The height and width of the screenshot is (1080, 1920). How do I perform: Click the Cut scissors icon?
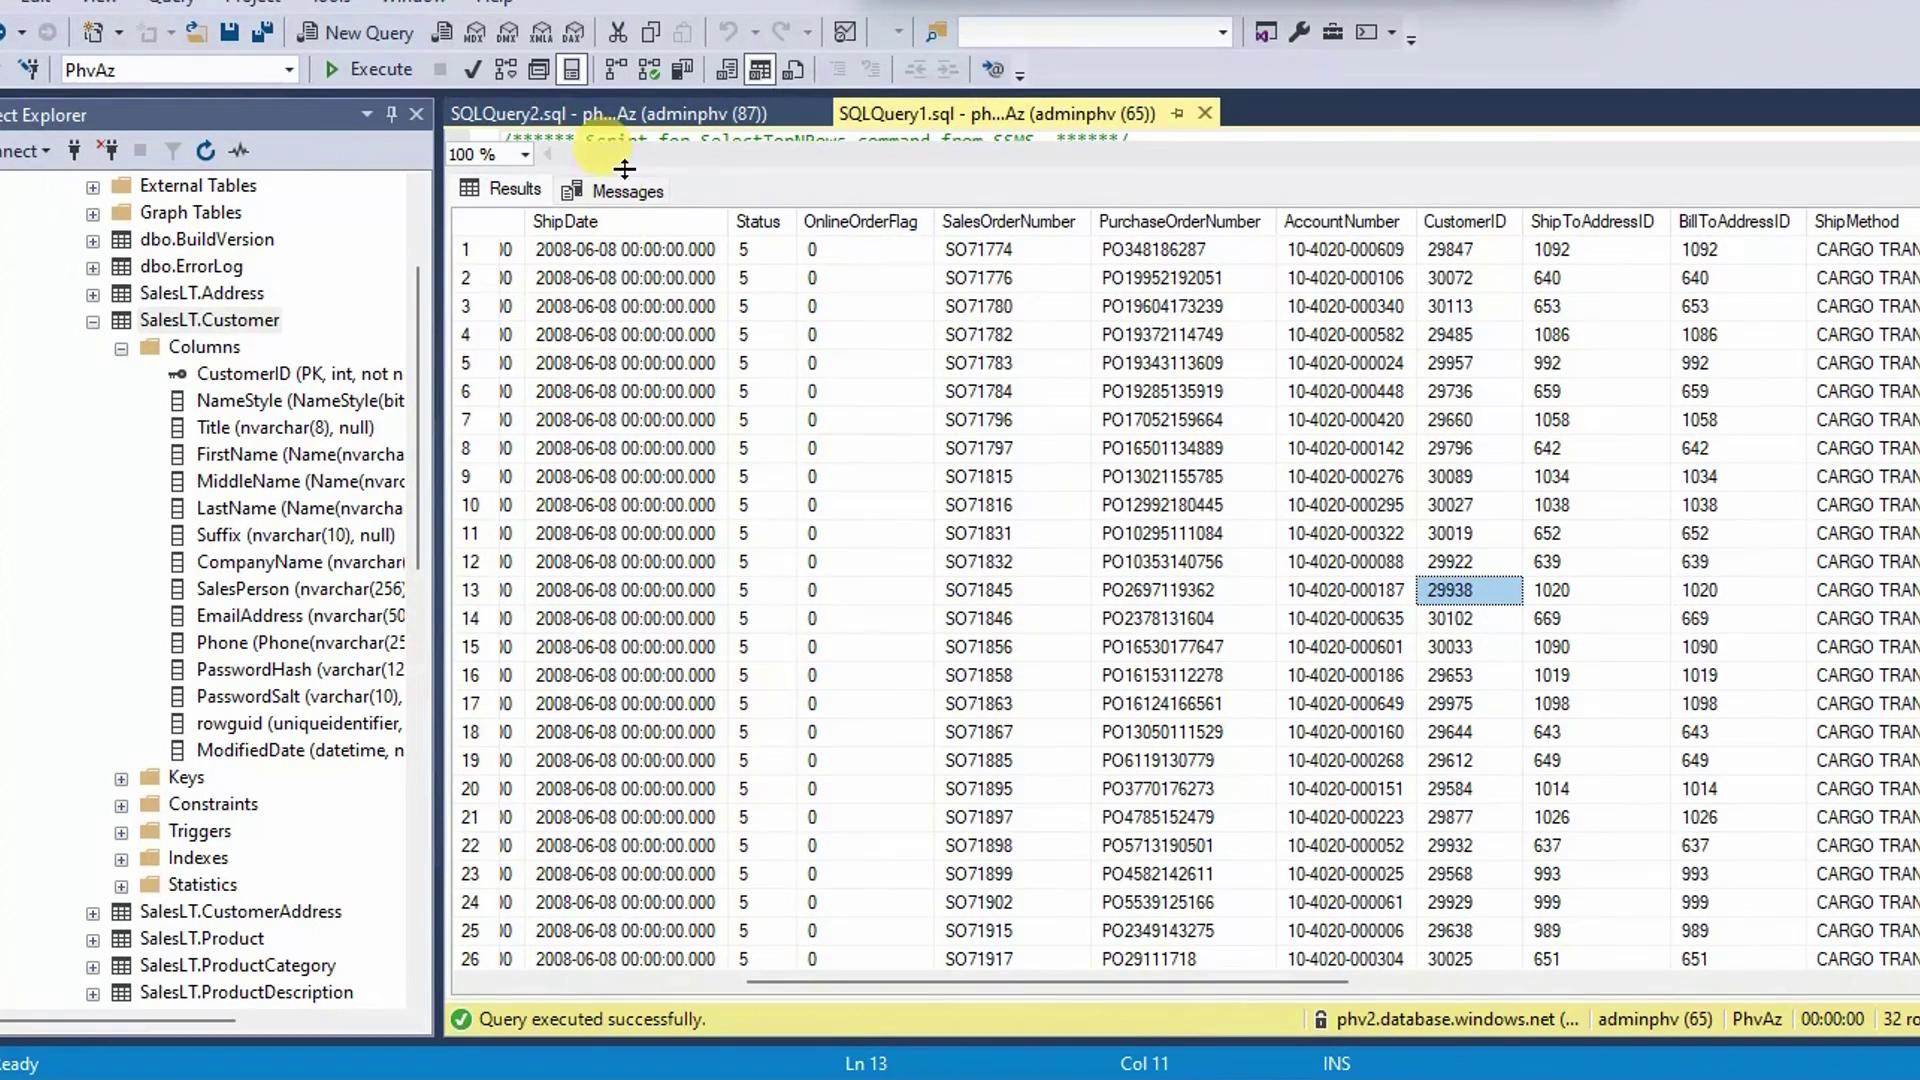point(618,33)
